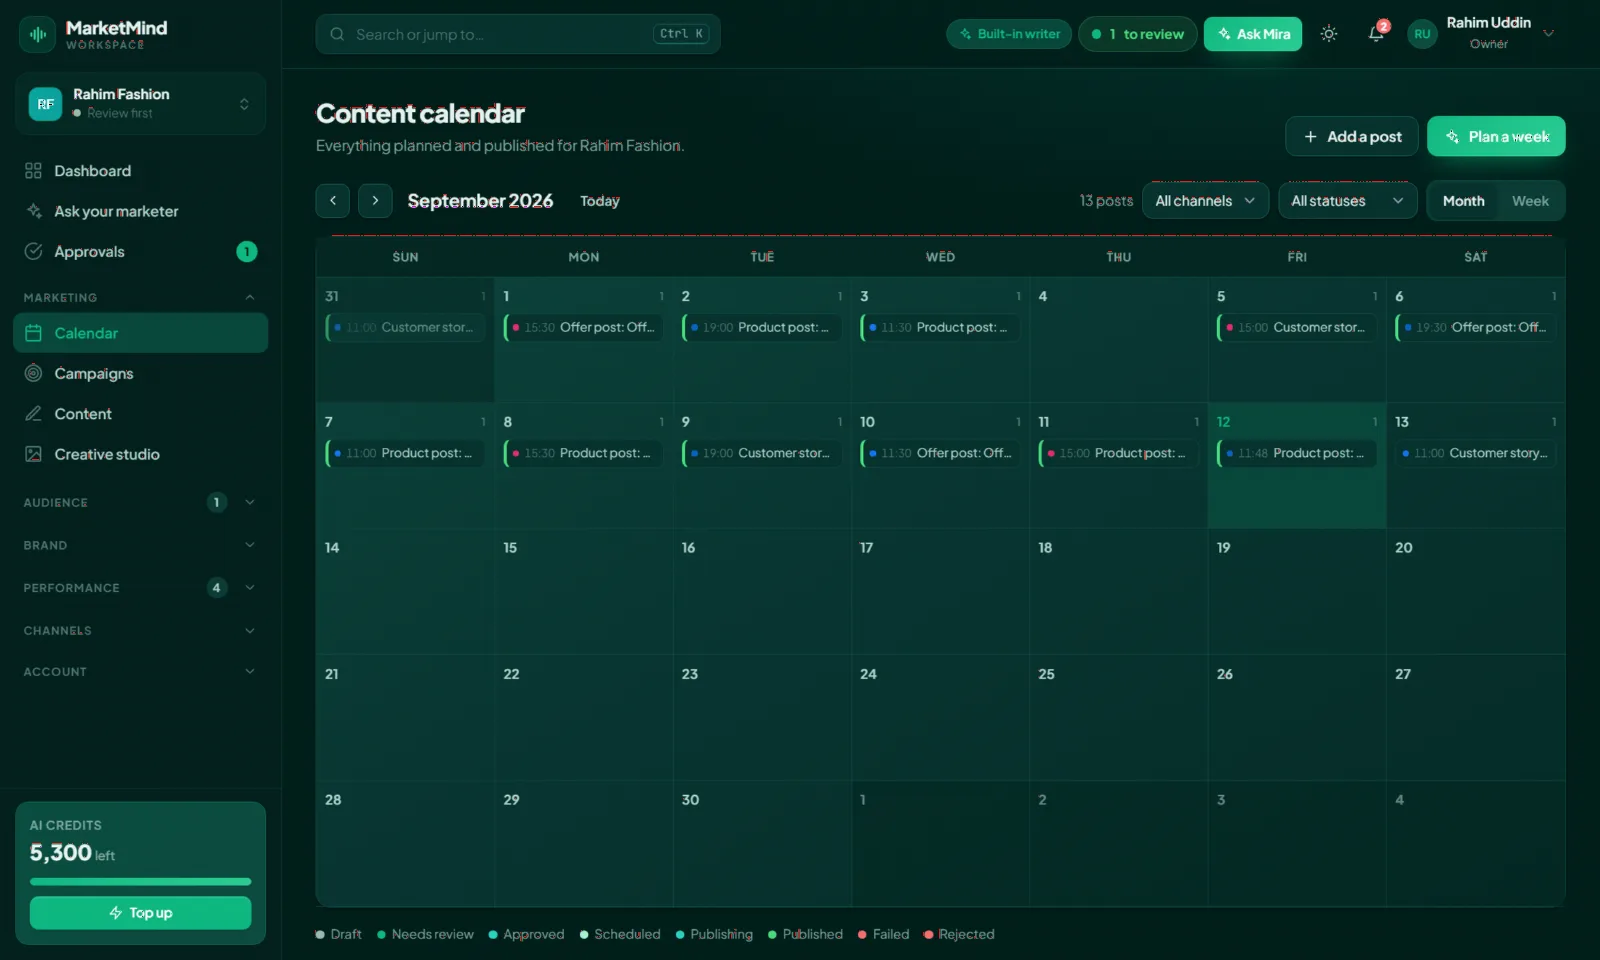Open Sept 3 Product post at 11:30
This screenshot has height=960, width=1600.
(x=940, y=327)
